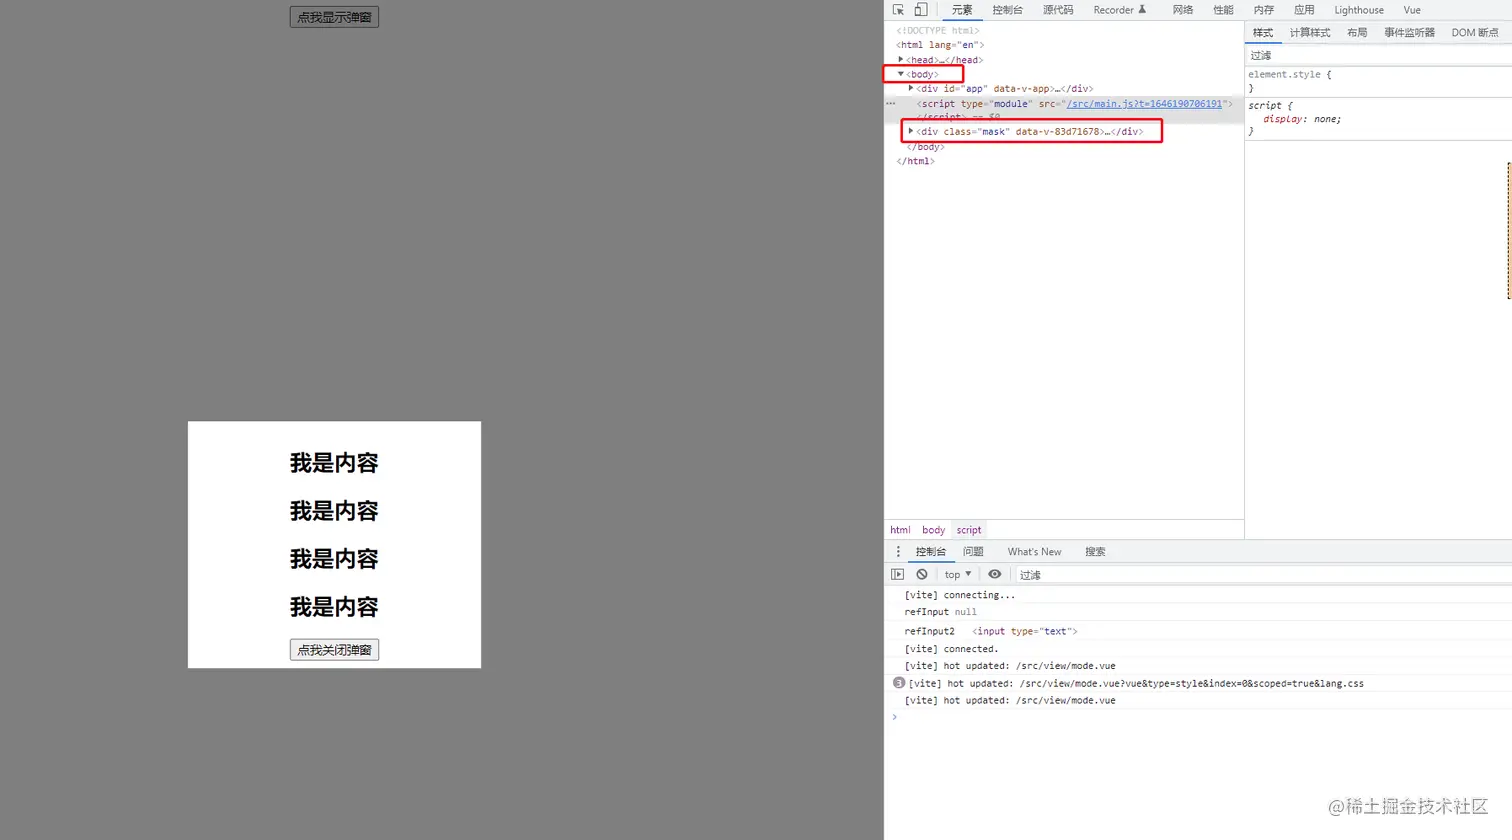Click the display: none style declaration
This screenshot has height=840, width=1512.
coord(1301,119)
